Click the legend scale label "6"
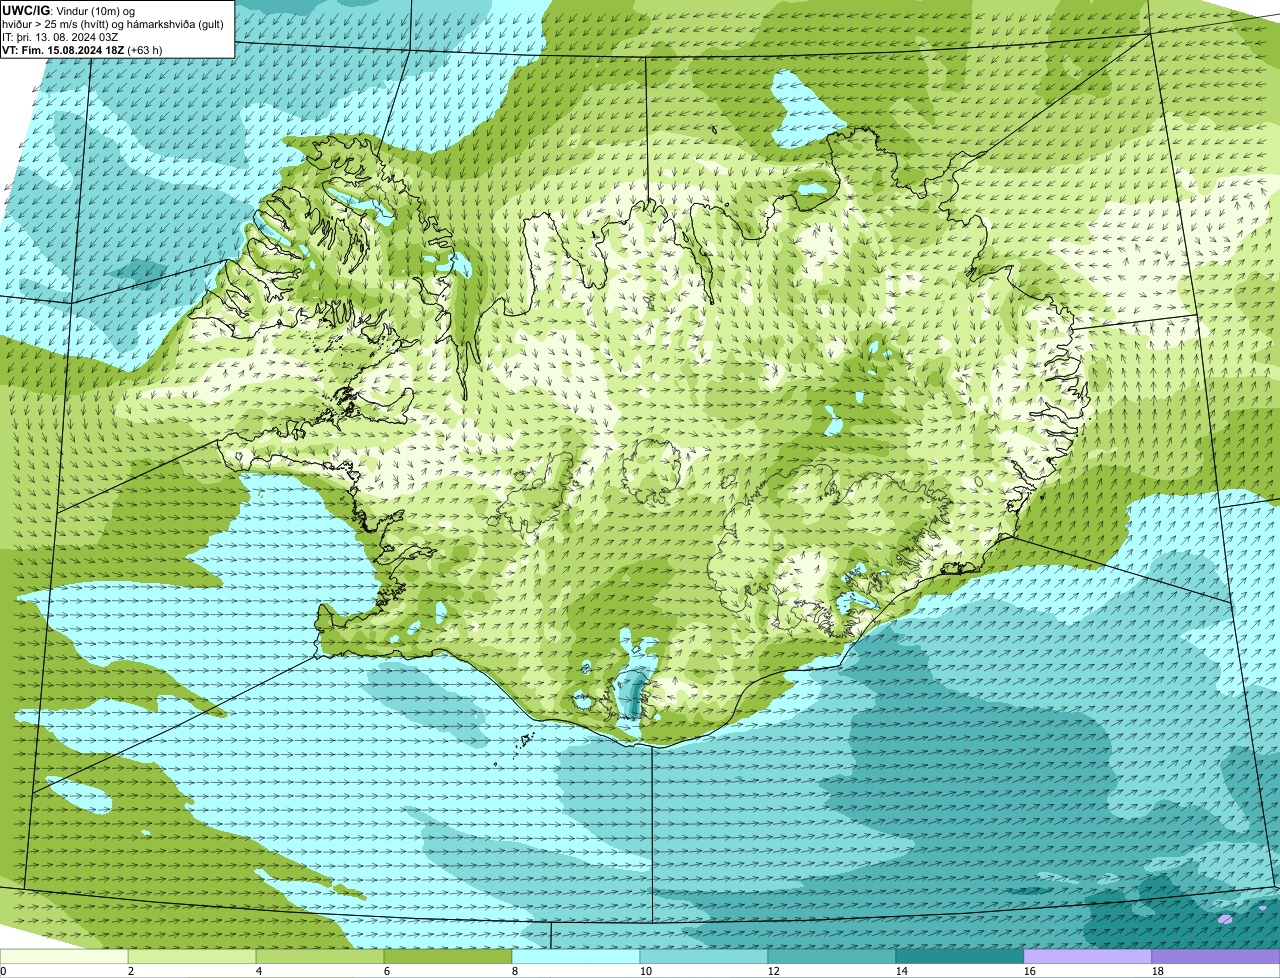Screen dimensions: 1280x978 pos(387,971)
